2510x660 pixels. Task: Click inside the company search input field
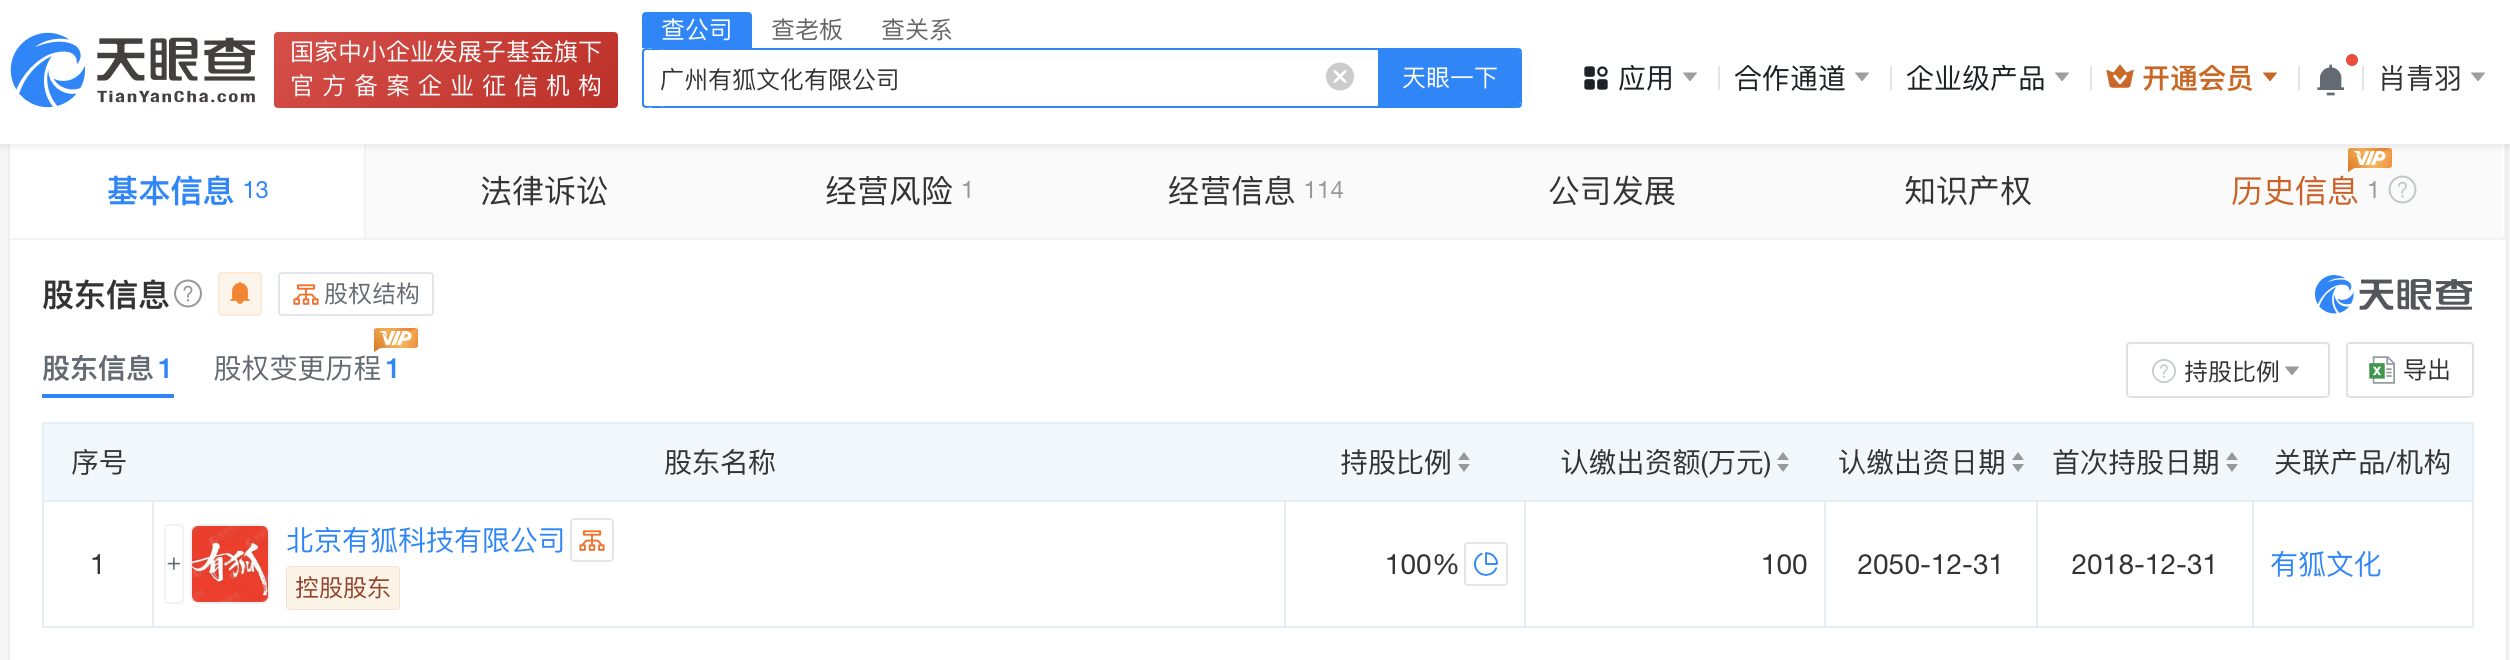click(x=1000, y=77)
